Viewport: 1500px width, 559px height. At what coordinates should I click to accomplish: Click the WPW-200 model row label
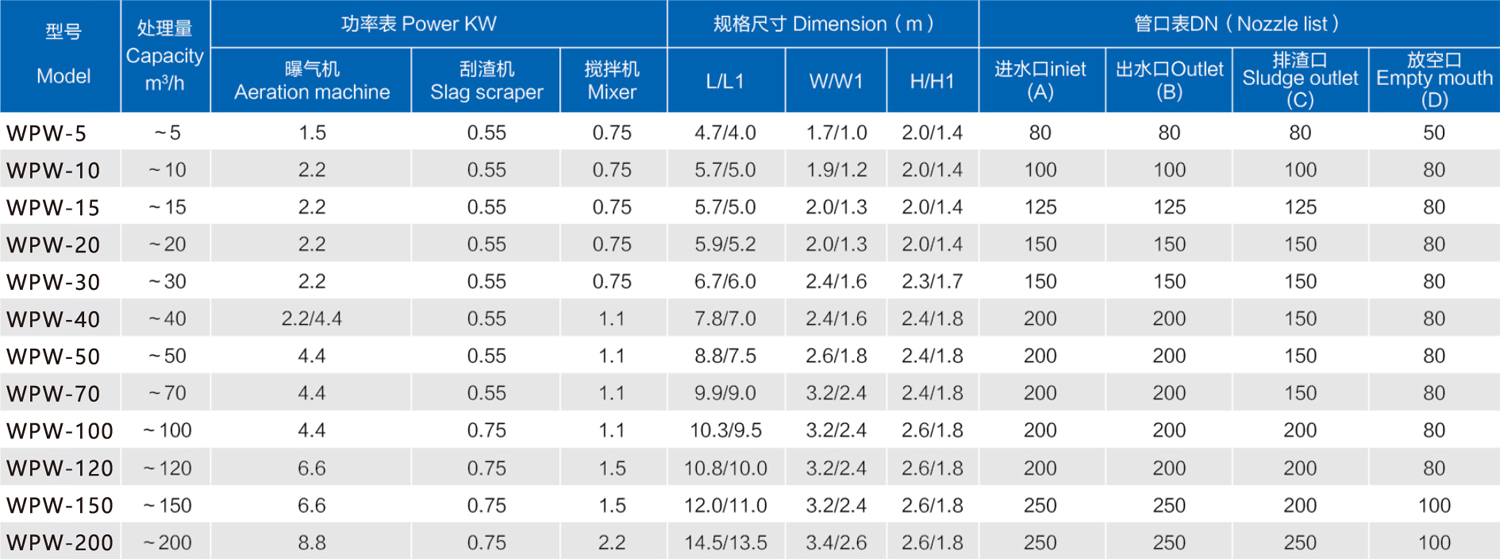60,543
